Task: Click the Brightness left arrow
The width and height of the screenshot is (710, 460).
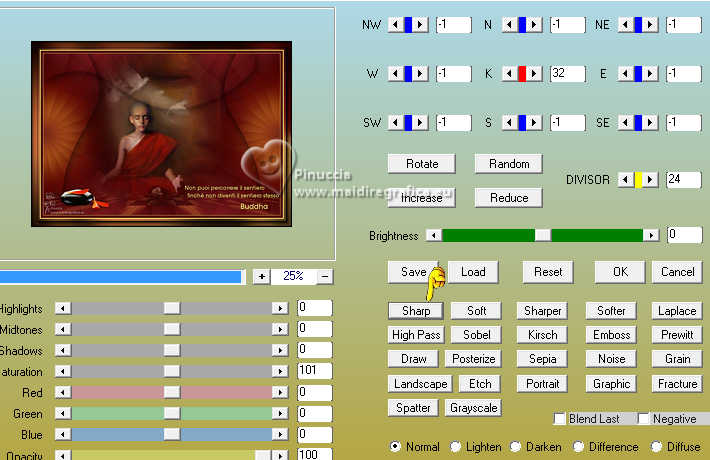Action: coord(434,235)
